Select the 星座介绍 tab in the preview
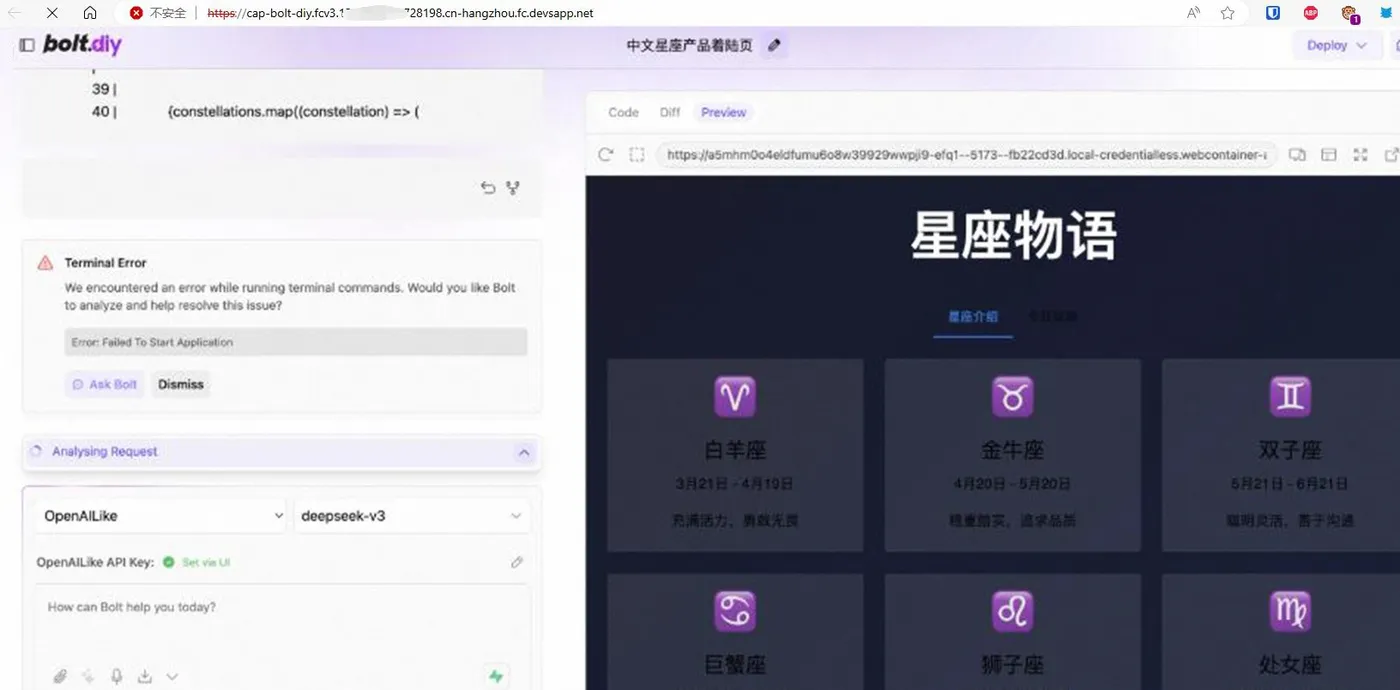This screenshot has height=690, width=1400. click(973, 317)
